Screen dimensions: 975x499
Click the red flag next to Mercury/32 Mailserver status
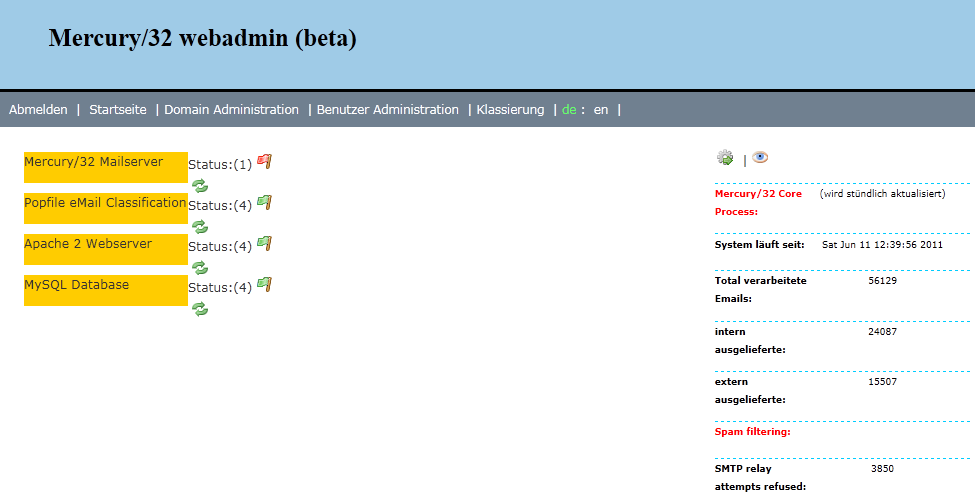[265, 162]
